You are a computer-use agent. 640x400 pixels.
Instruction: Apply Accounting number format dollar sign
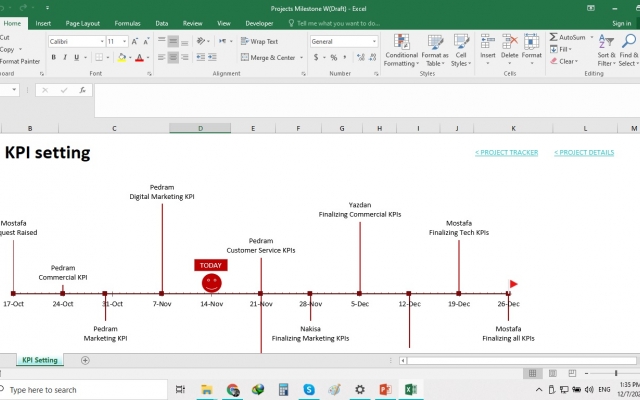316,58
